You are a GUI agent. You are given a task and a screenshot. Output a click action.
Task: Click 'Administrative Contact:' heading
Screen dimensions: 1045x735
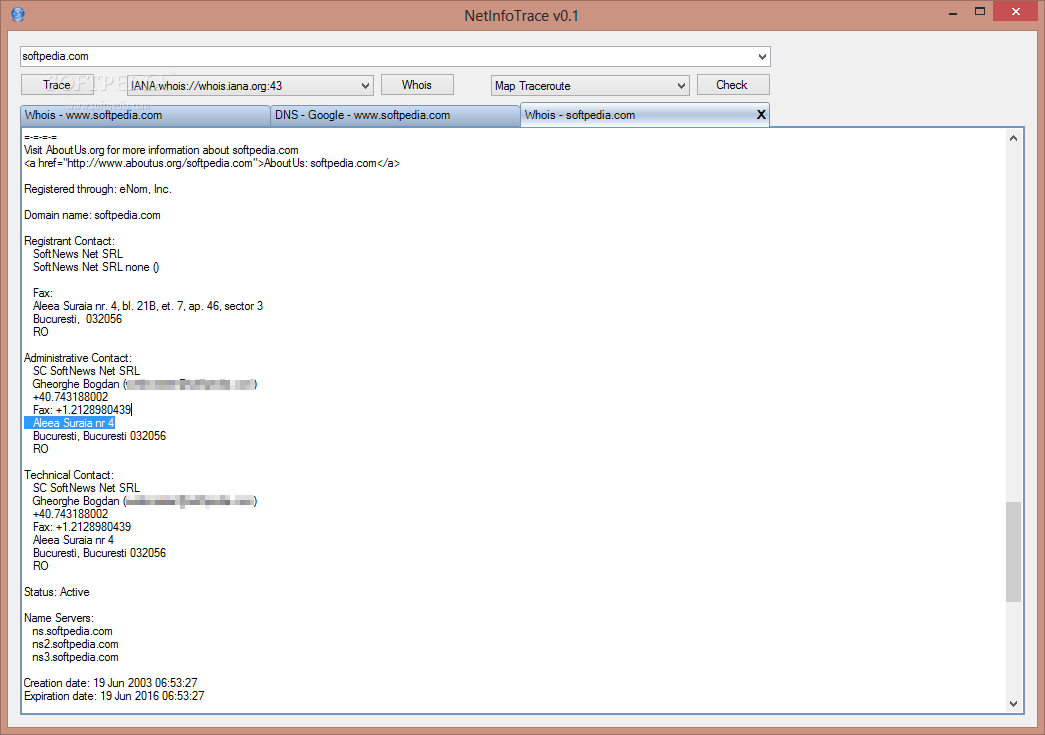[x=78, y=359]
